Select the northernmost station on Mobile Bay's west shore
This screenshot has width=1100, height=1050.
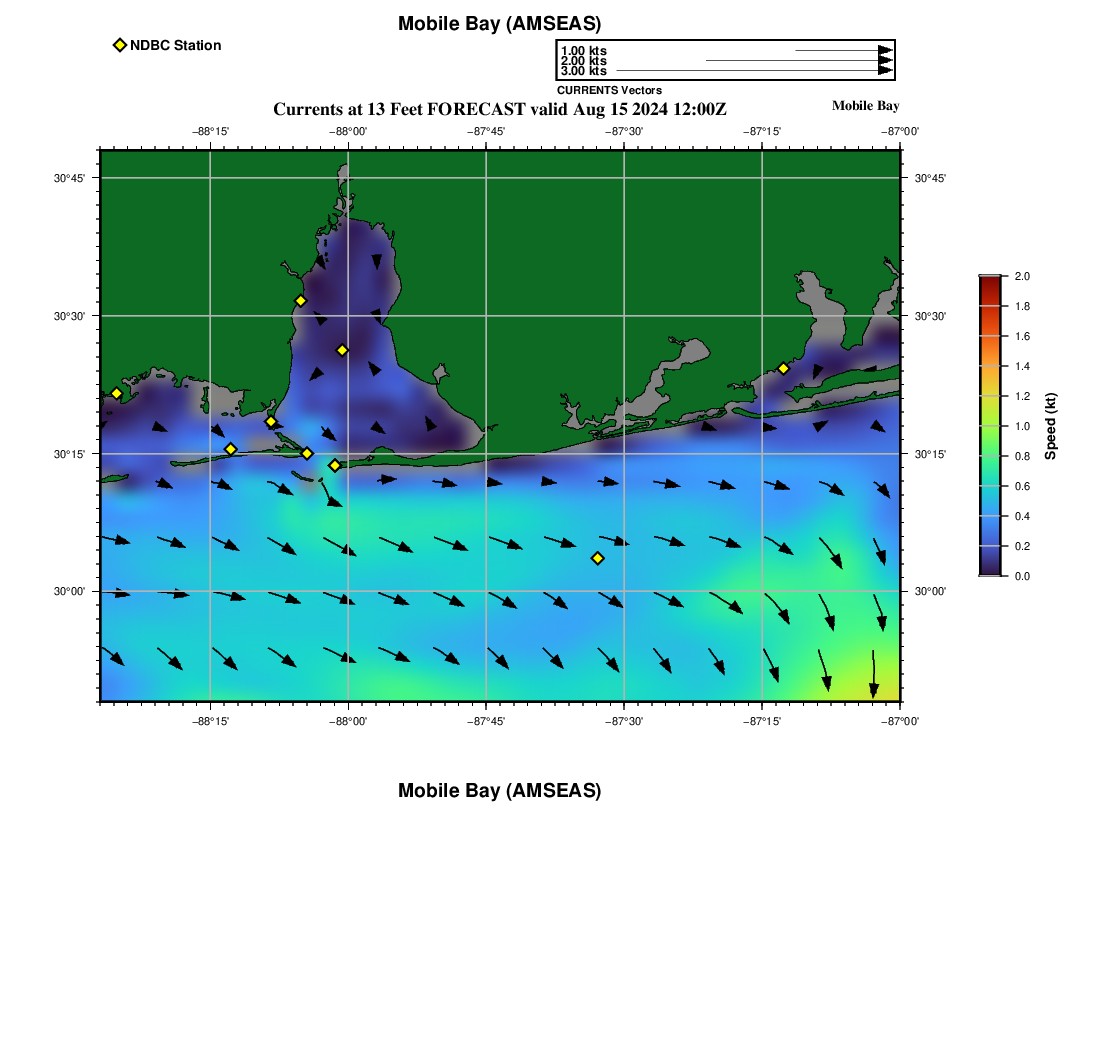(x=300, y=301)
